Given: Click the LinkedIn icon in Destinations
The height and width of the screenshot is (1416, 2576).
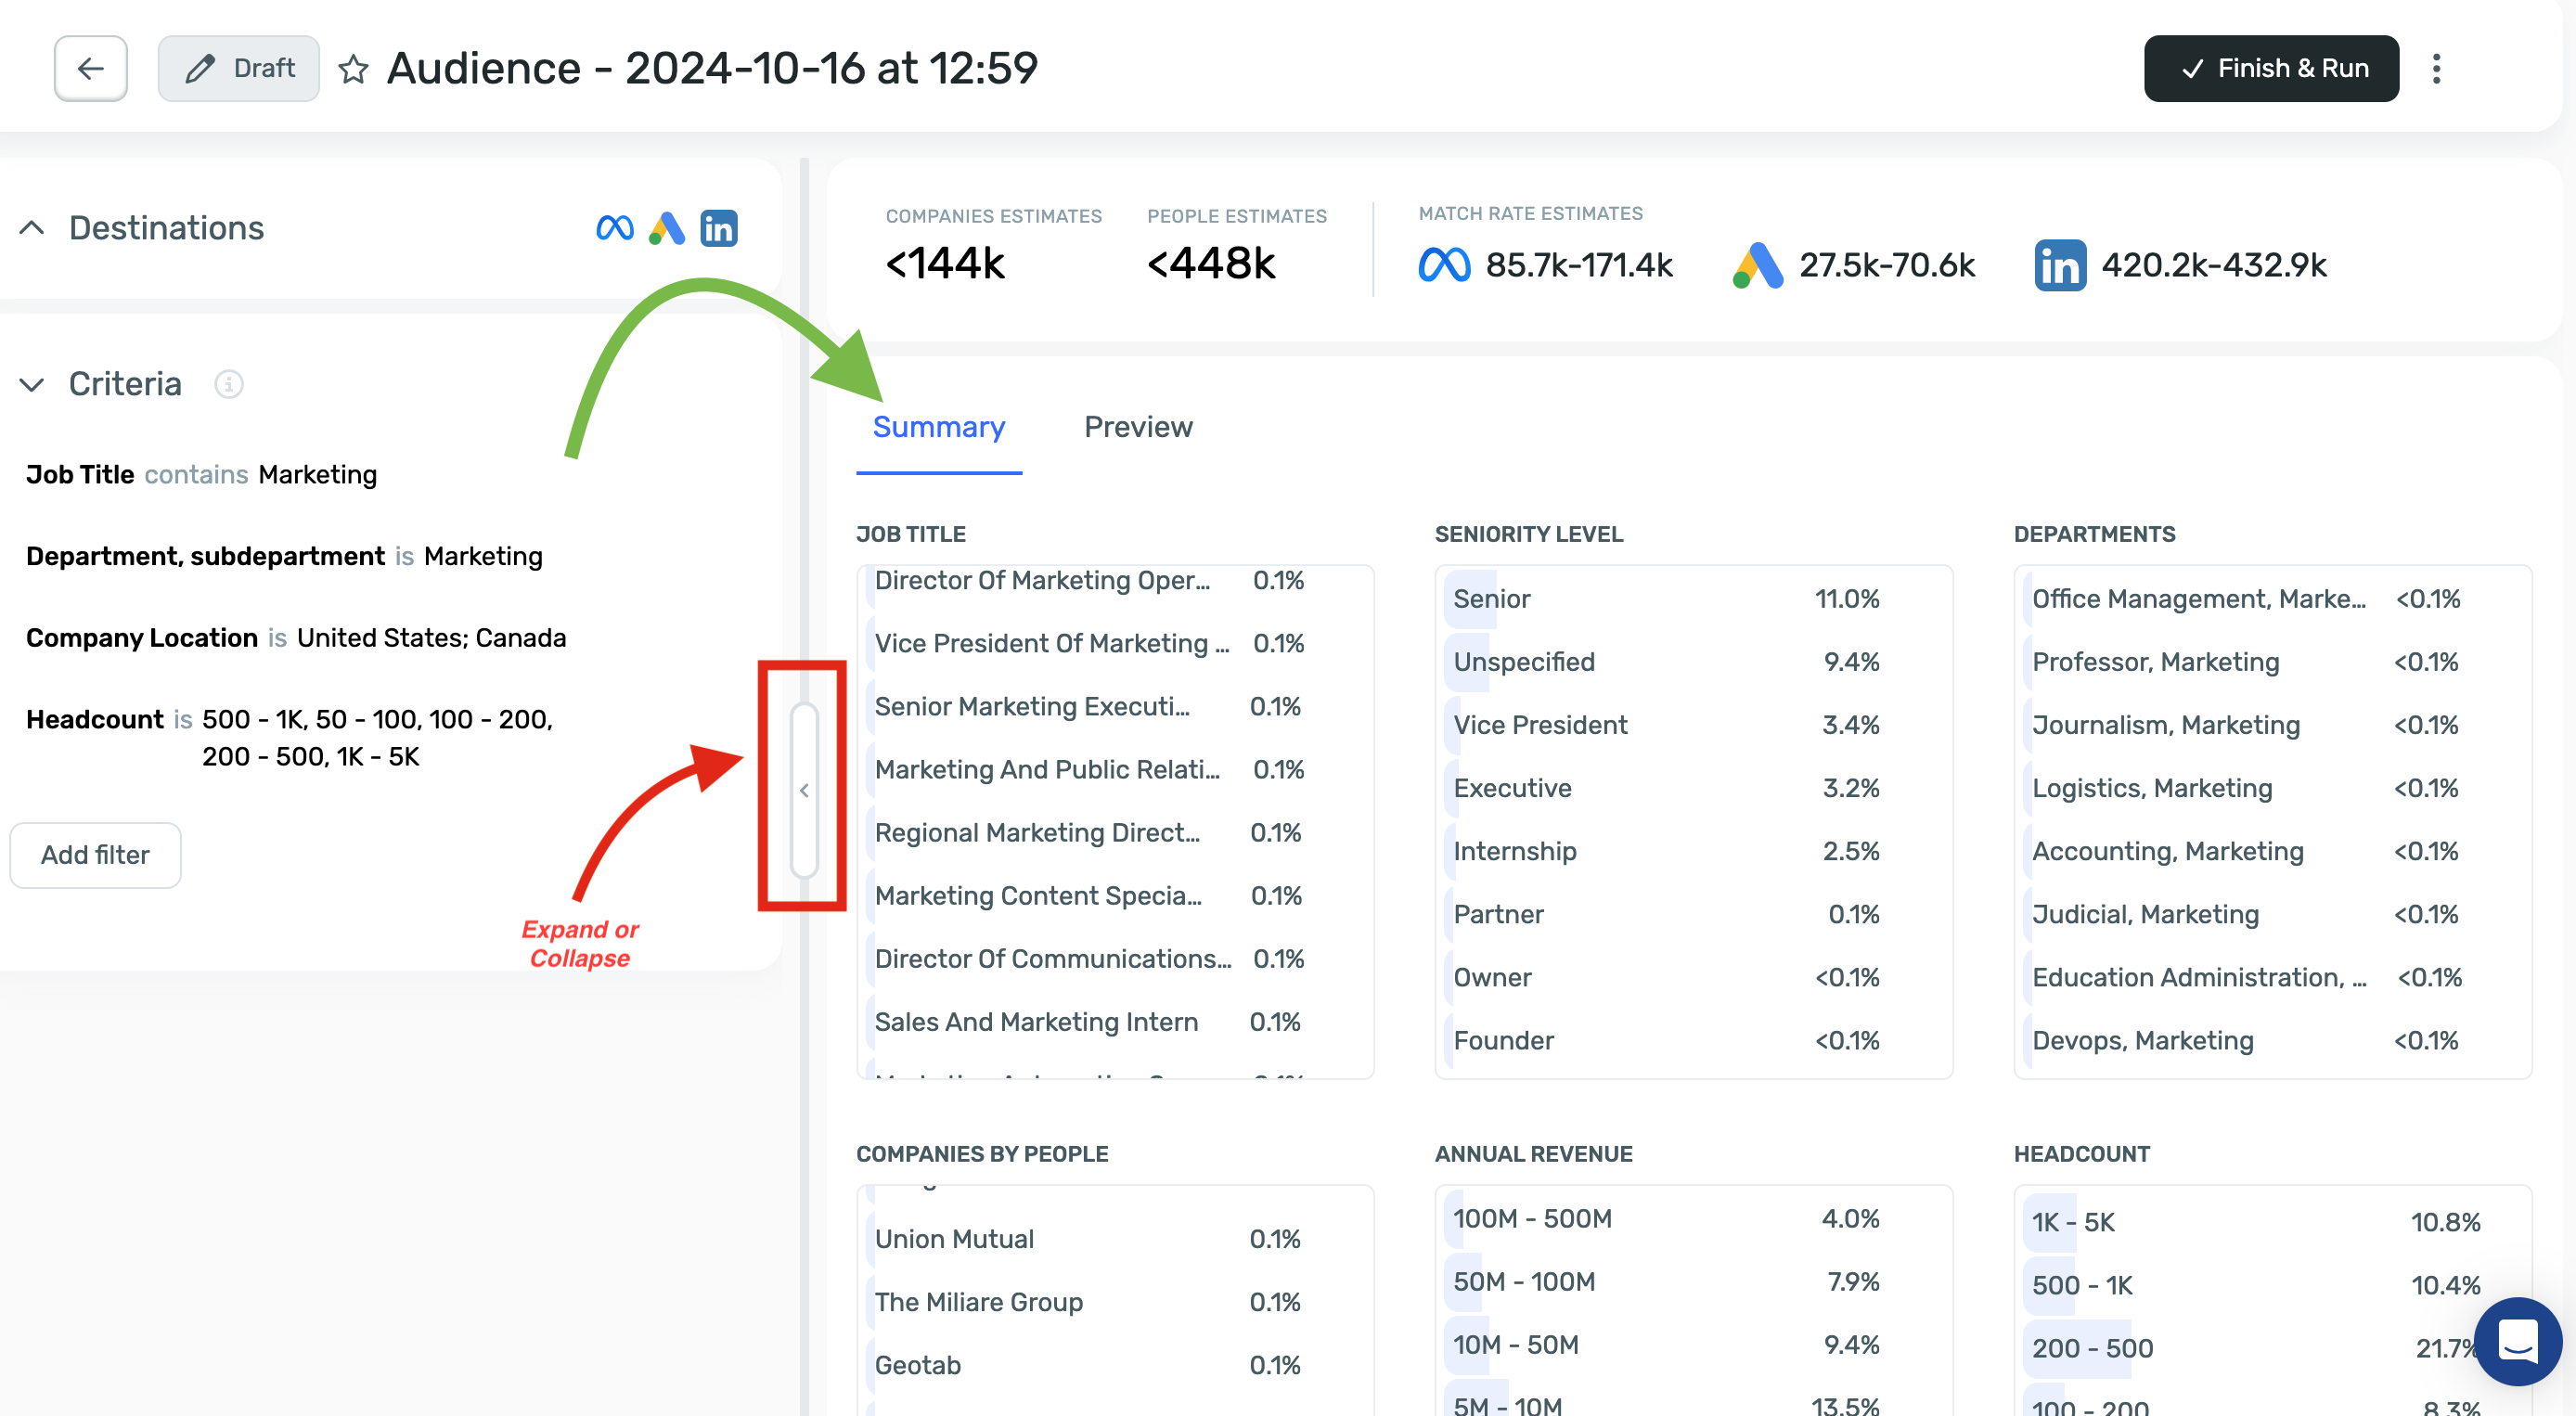Looking at the screenshot, I should 718,228.
